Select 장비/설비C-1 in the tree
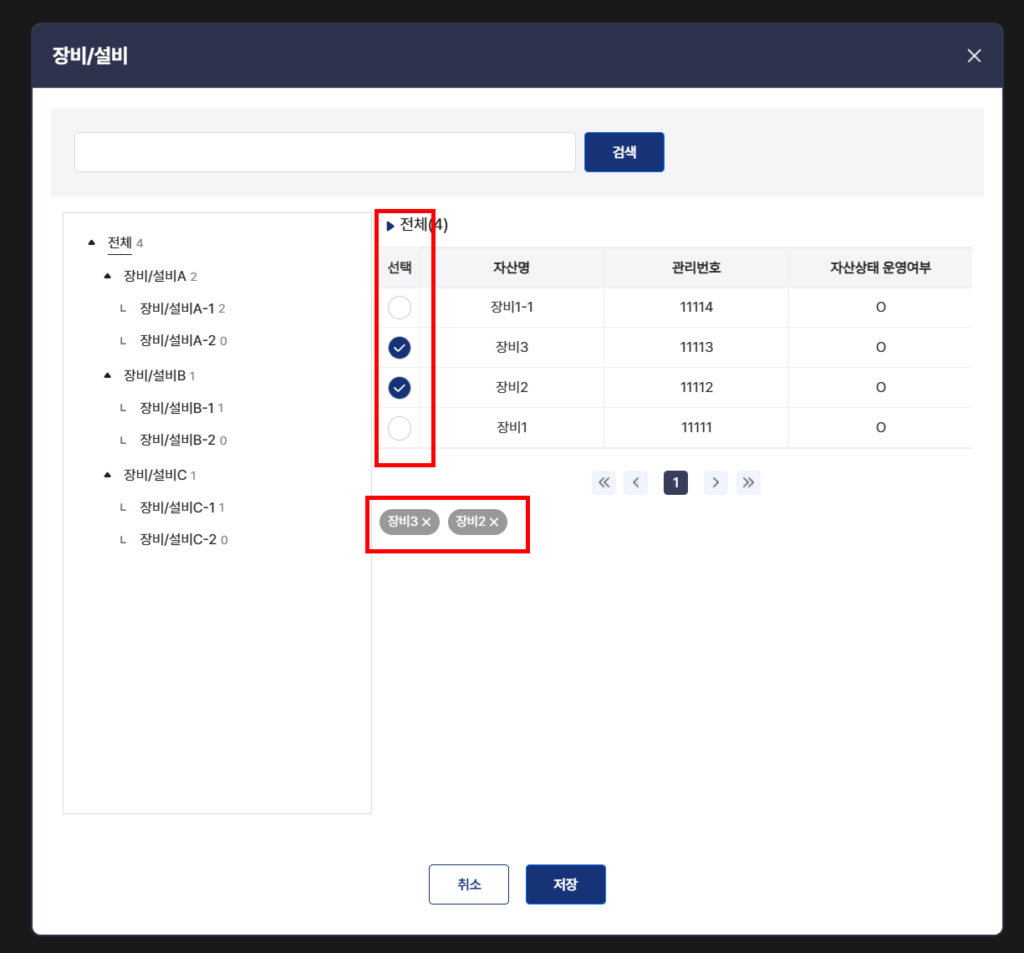This screenshot has height=953, width=1024. (x=177, y=507)
